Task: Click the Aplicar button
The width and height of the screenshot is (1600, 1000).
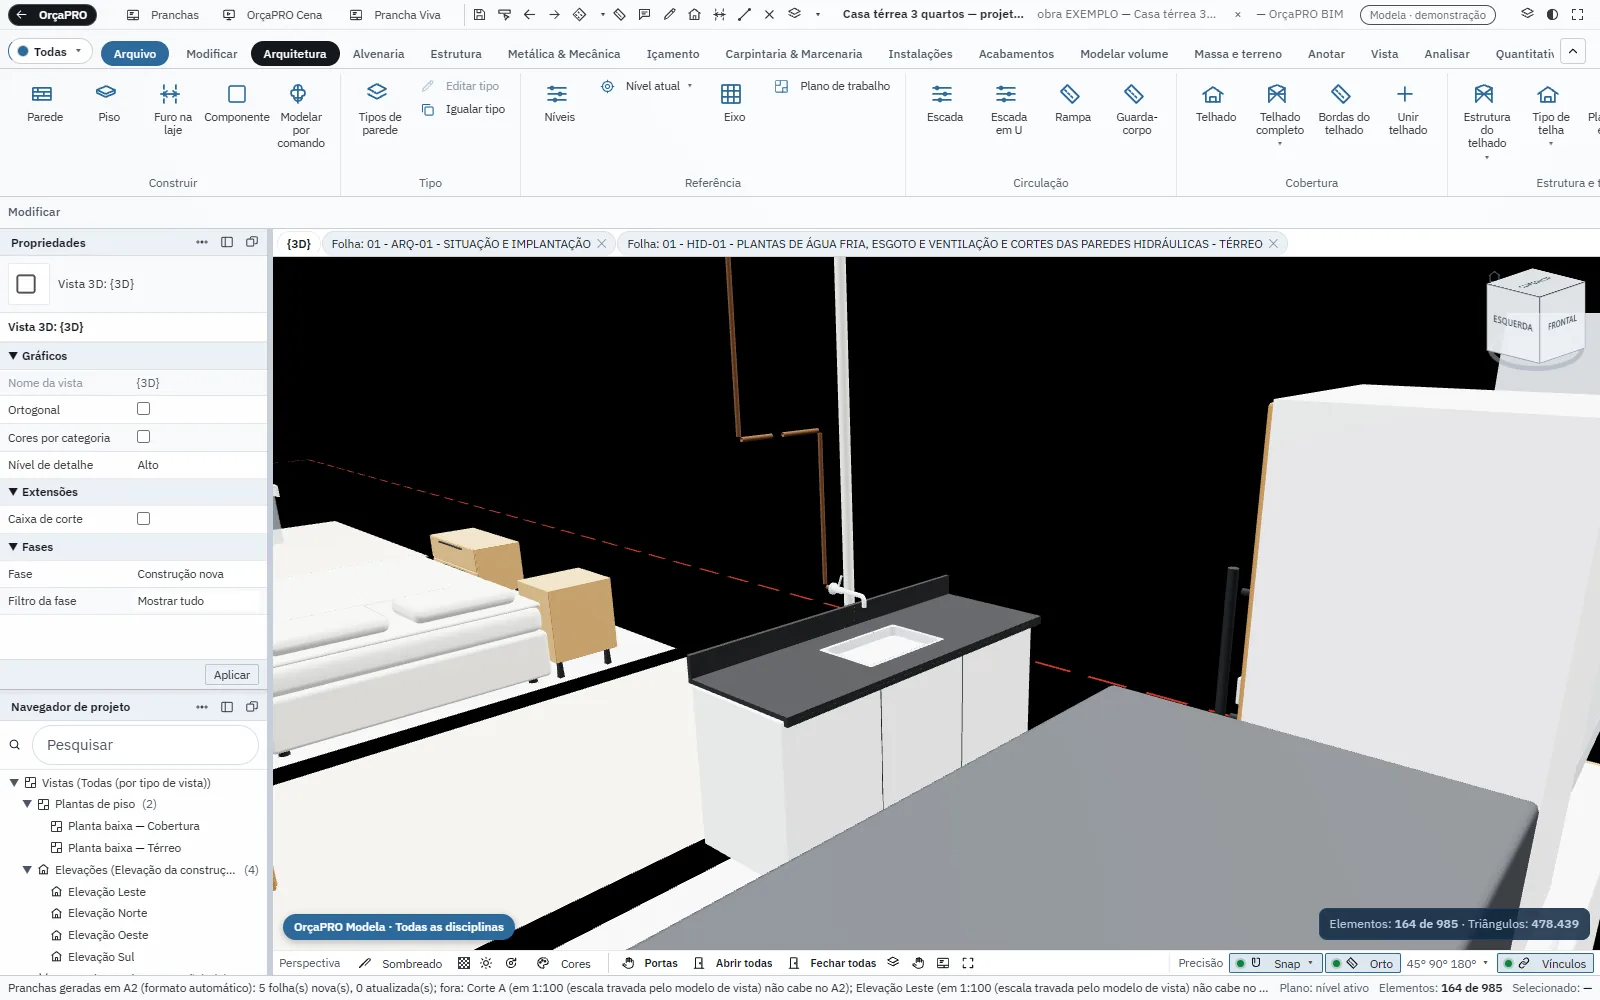Action: pyautogui.click(x=232, y=675)
